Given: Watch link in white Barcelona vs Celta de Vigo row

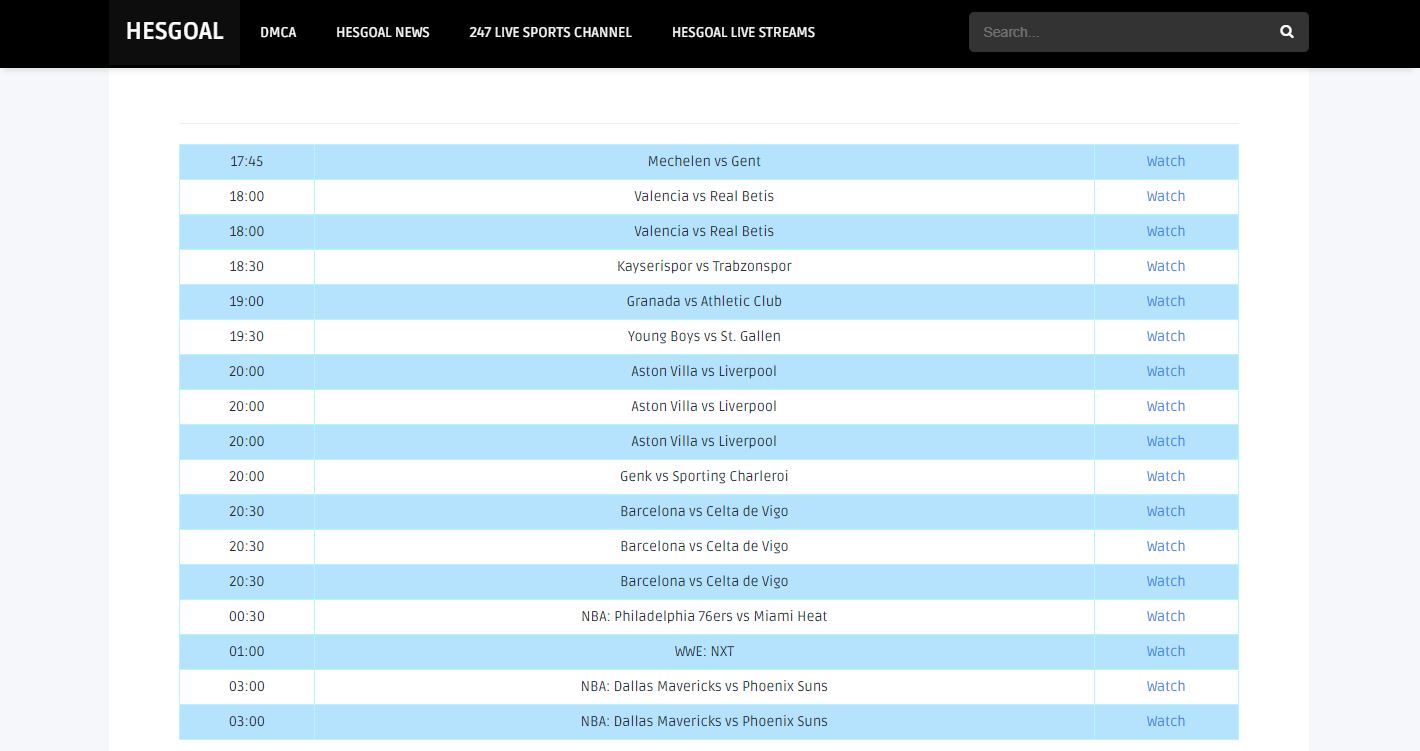Looking at the screenshot, I should point(1166,546).
